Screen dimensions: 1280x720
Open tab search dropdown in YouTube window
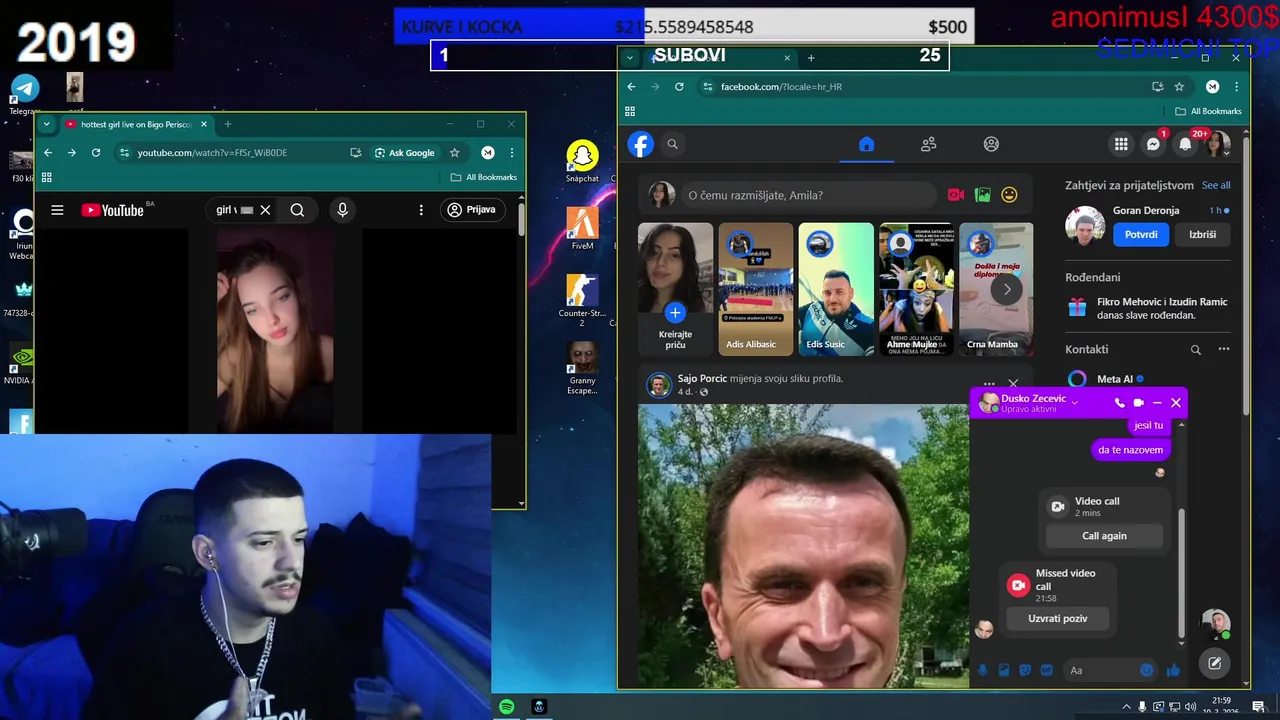[x=46, y=124]
